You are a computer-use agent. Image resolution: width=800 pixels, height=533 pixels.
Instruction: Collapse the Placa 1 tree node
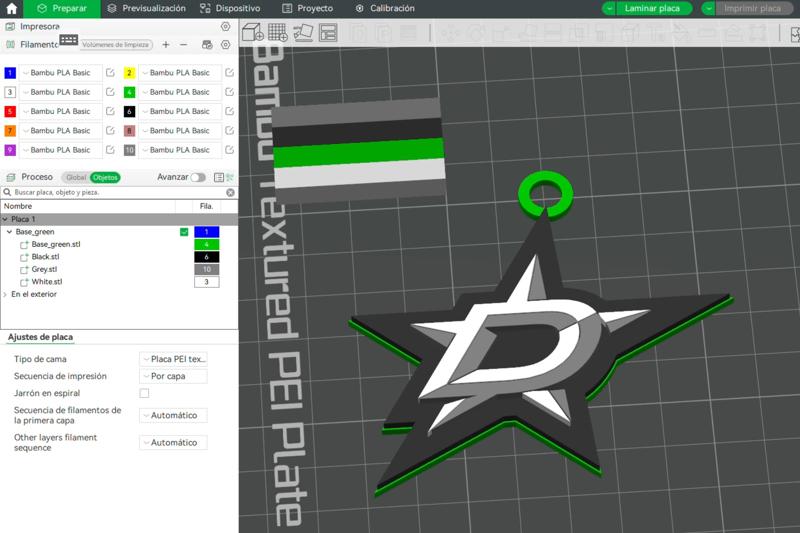(x=5, y=219)
